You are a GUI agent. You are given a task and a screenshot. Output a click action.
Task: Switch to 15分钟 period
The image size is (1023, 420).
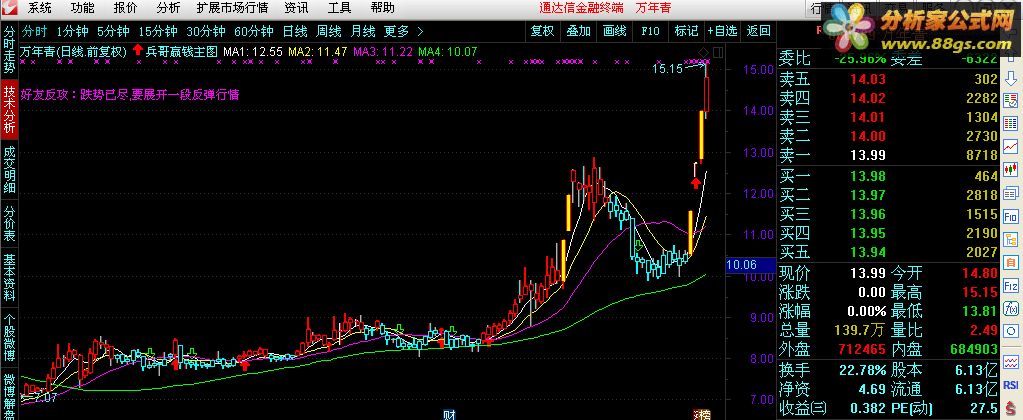[158, 31]
